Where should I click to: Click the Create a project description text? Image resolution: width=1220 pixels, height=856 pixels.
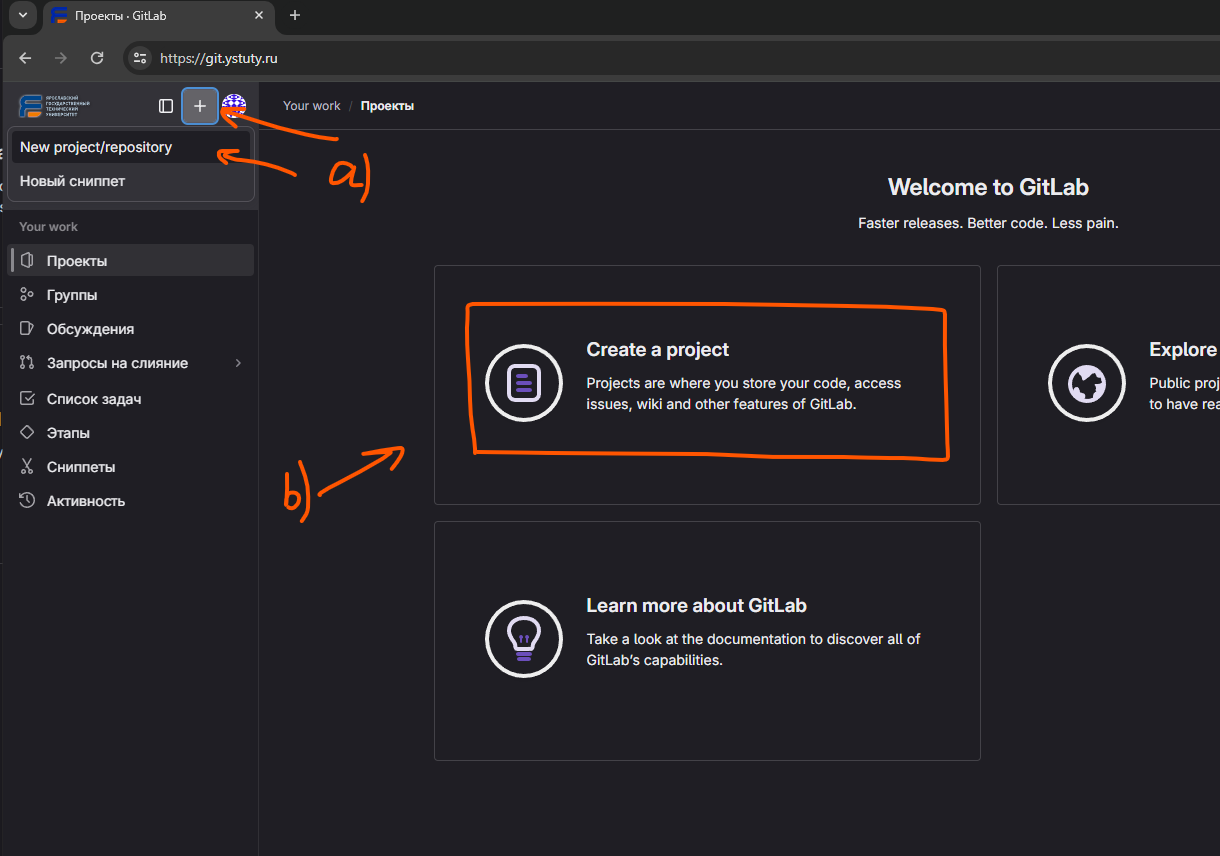point(744,394)
